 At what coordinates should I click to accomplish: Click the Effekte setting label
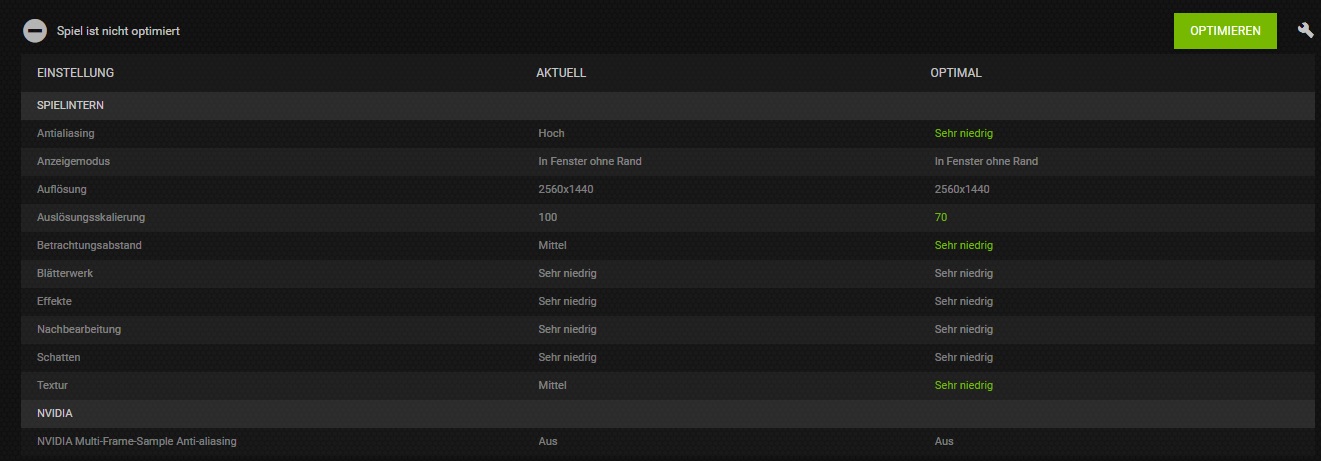click(x=54, y=301)
